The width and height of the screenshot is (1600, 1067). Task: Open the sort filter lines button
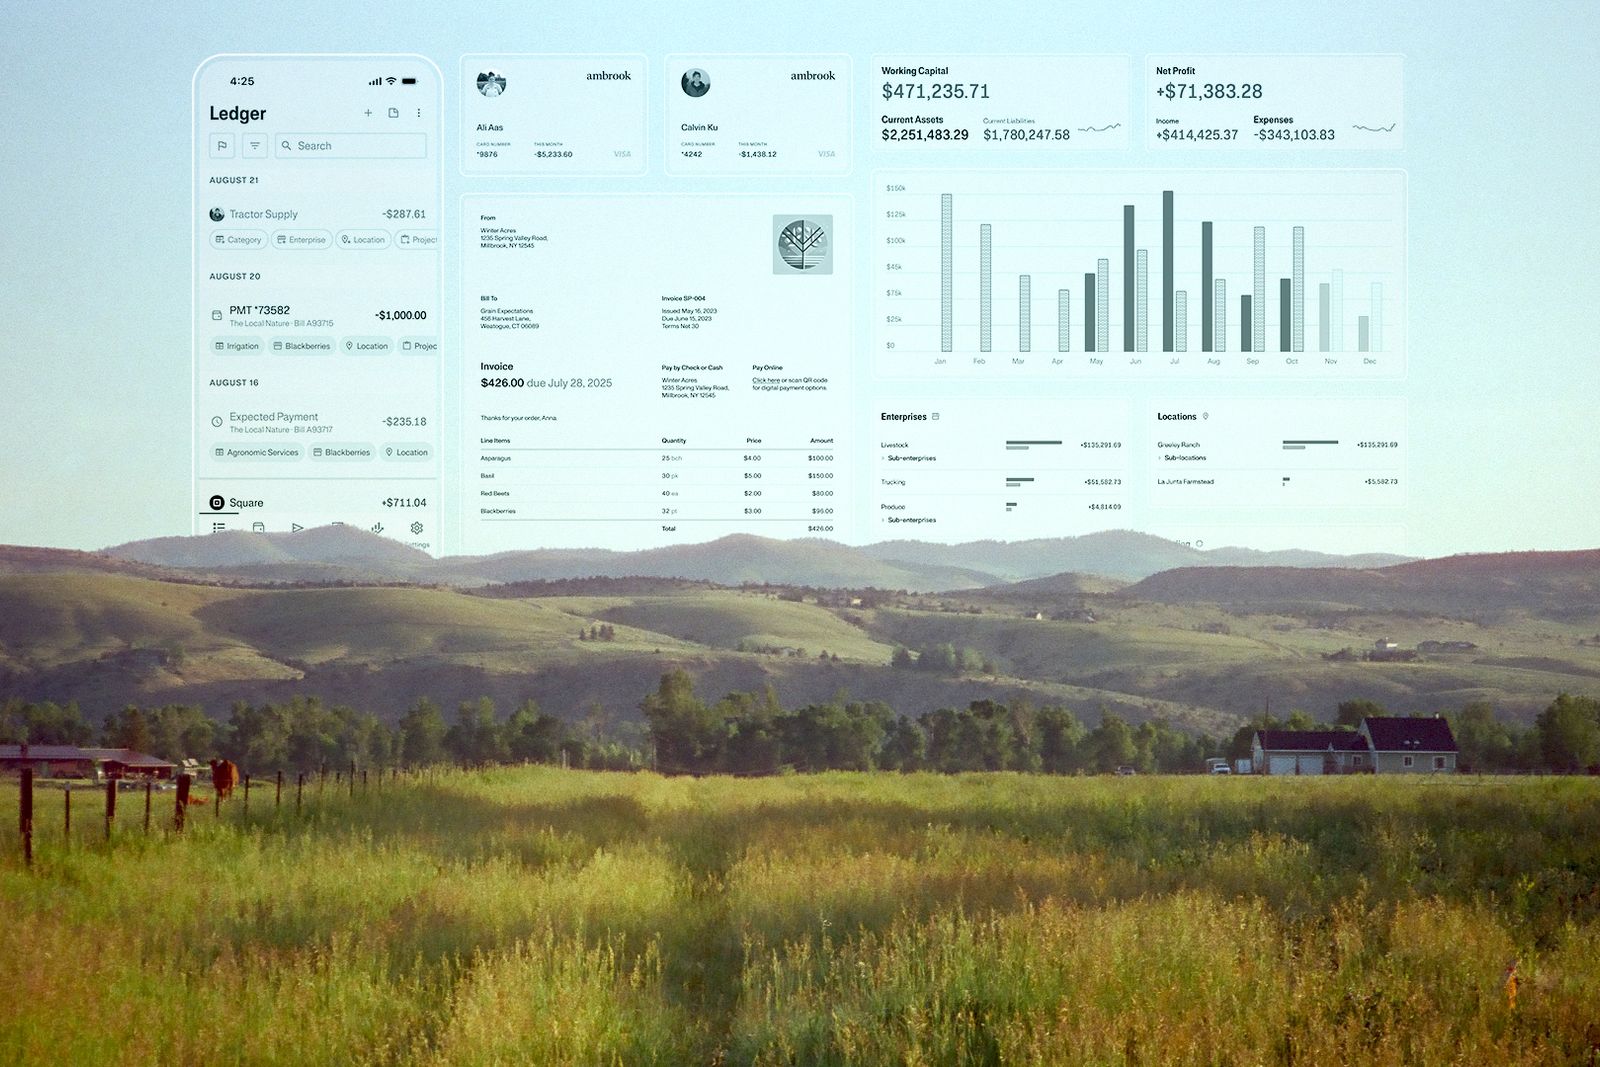(x=255, y=146)
